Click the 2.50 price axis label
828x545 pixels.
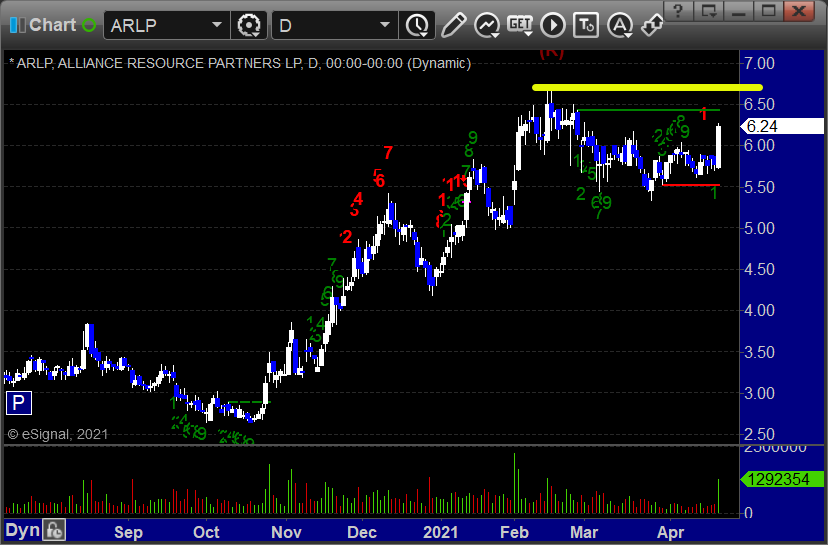(759, 434)
